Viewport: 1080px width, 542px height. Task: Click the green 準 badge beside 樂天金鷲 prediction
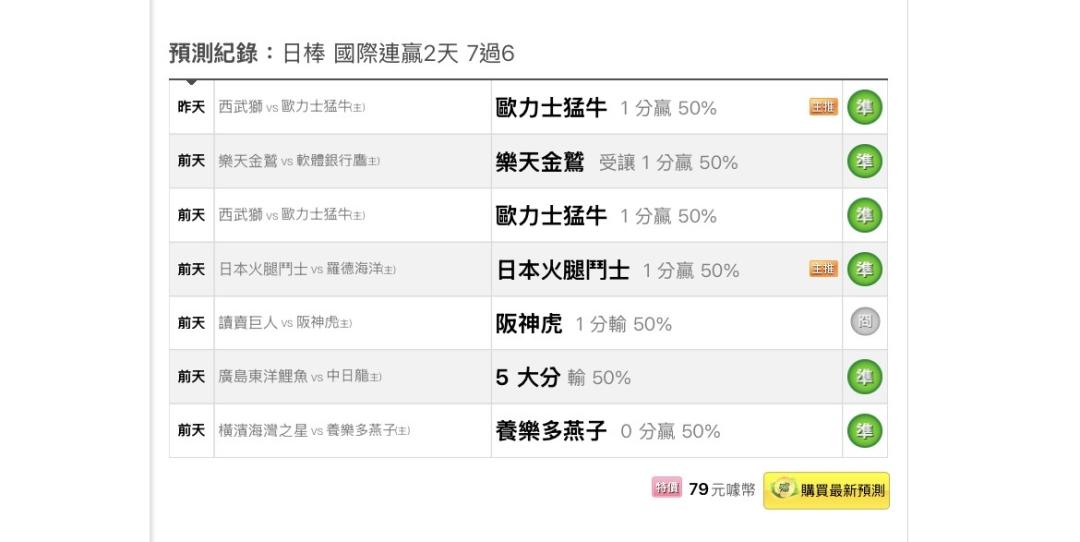[864, 162]
